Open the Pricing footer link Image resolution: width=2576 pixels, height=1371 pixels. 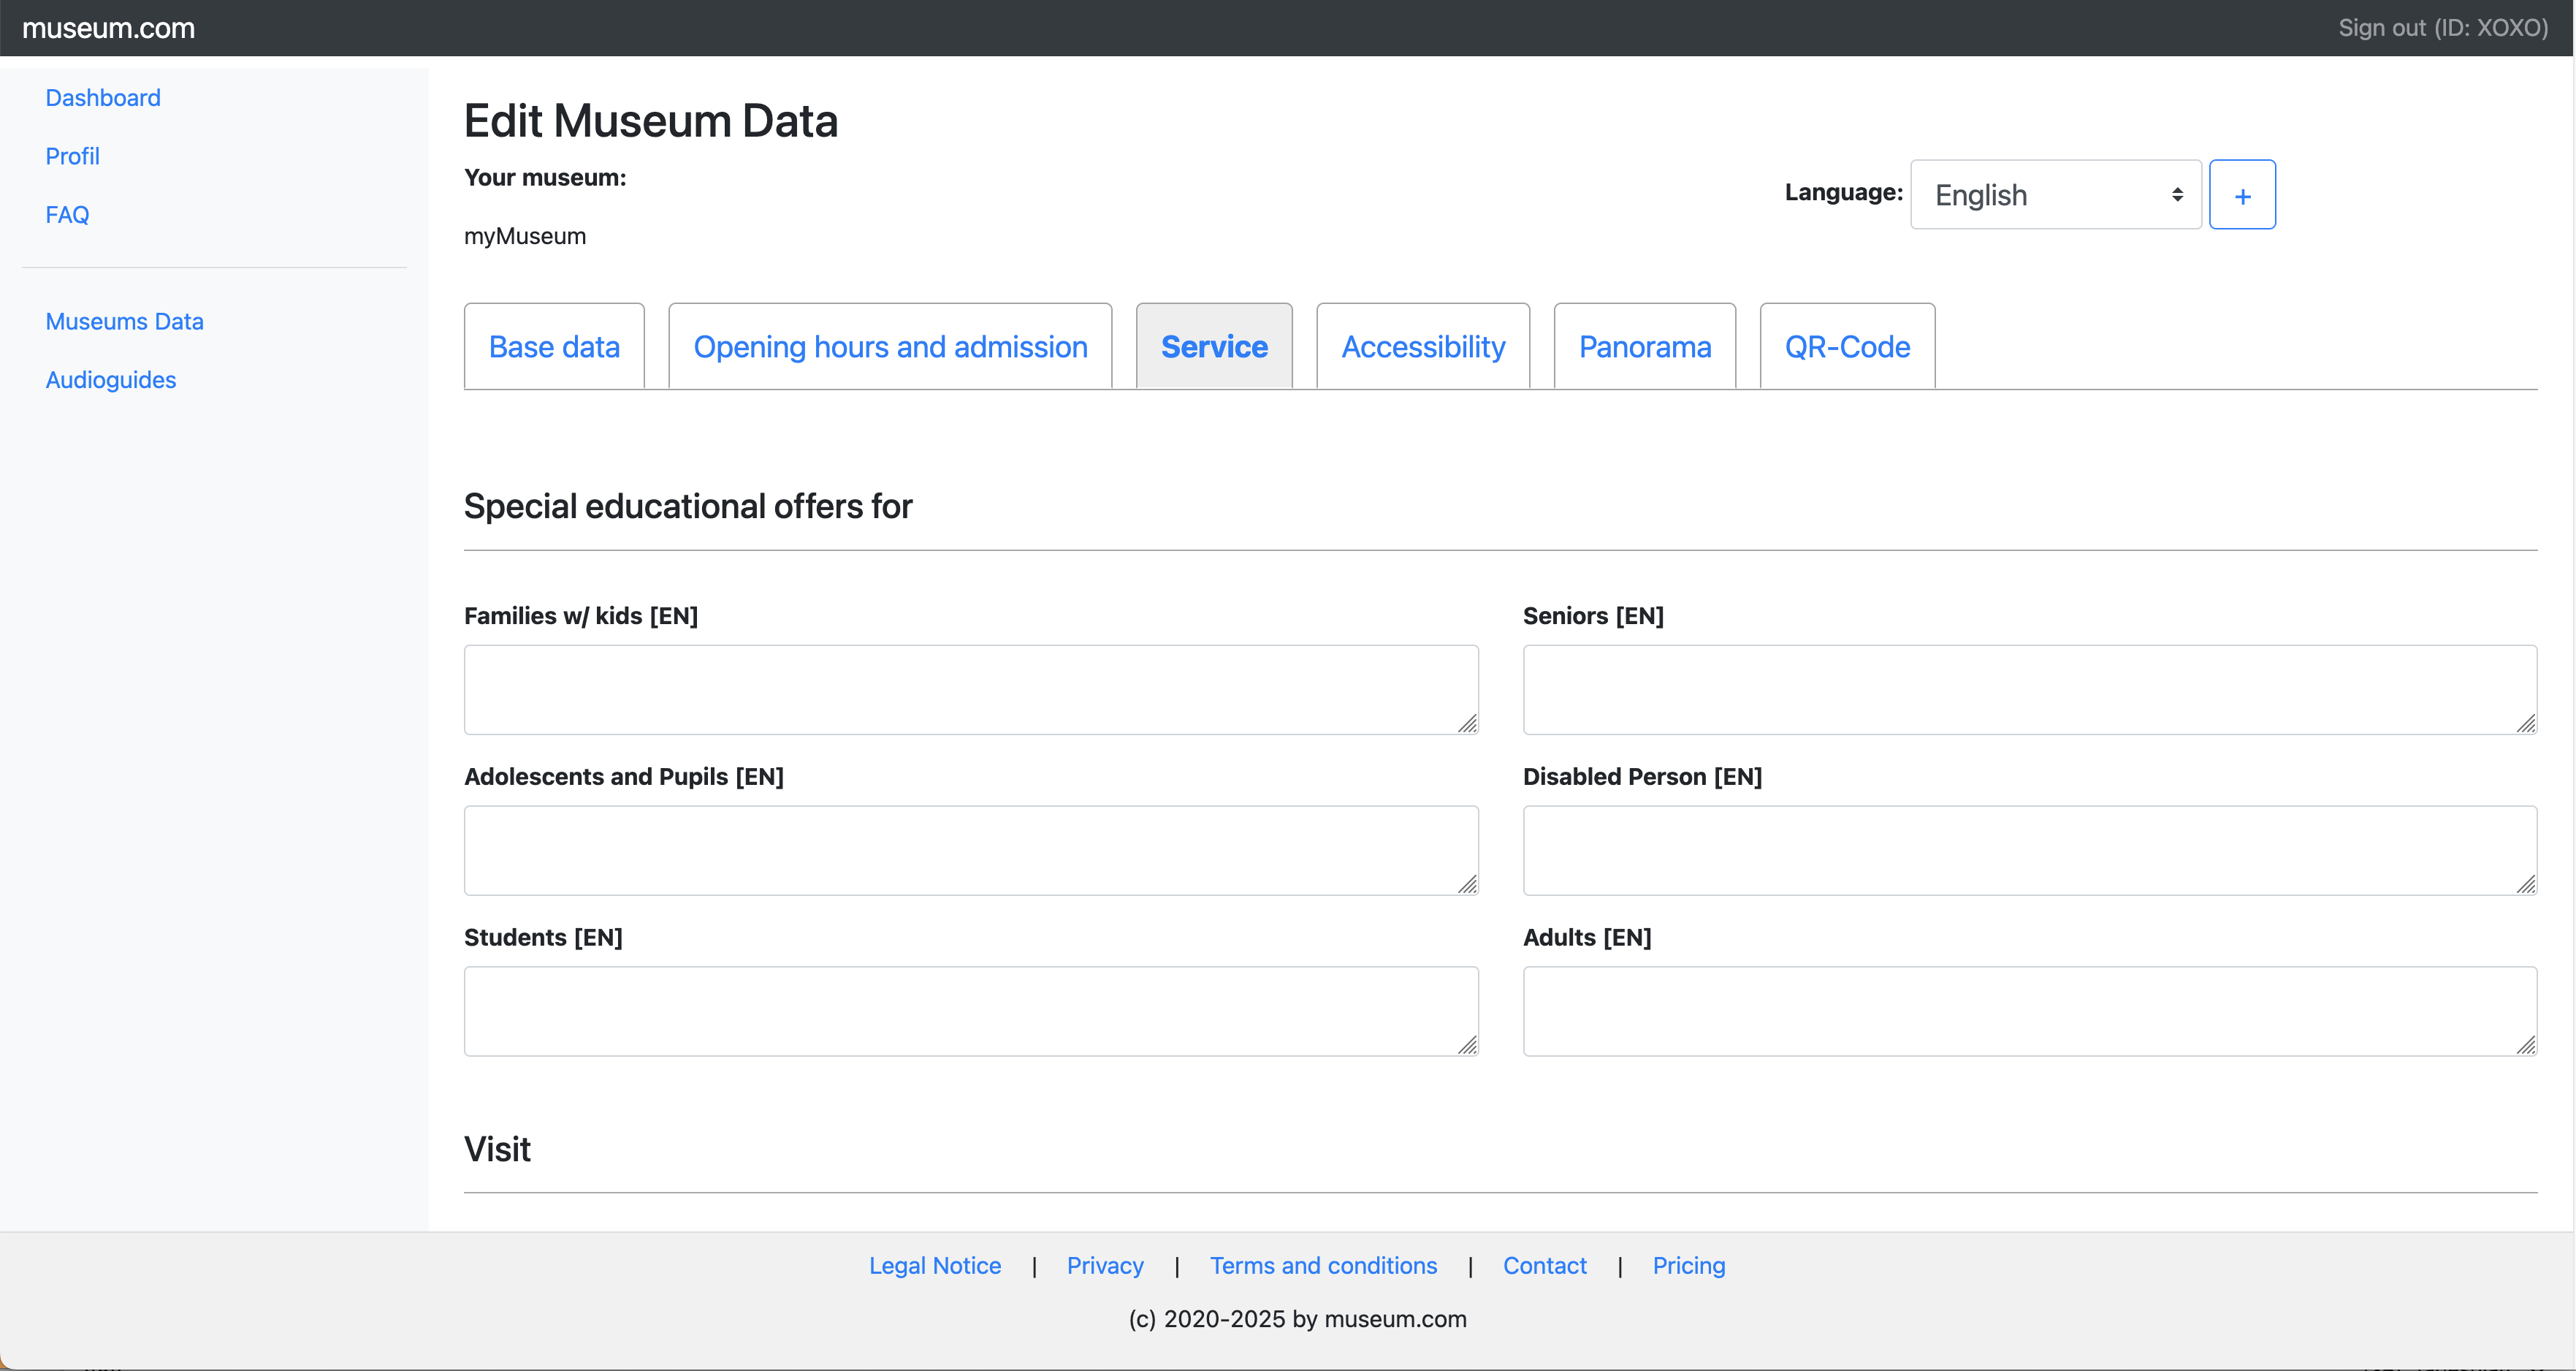1688,1266
